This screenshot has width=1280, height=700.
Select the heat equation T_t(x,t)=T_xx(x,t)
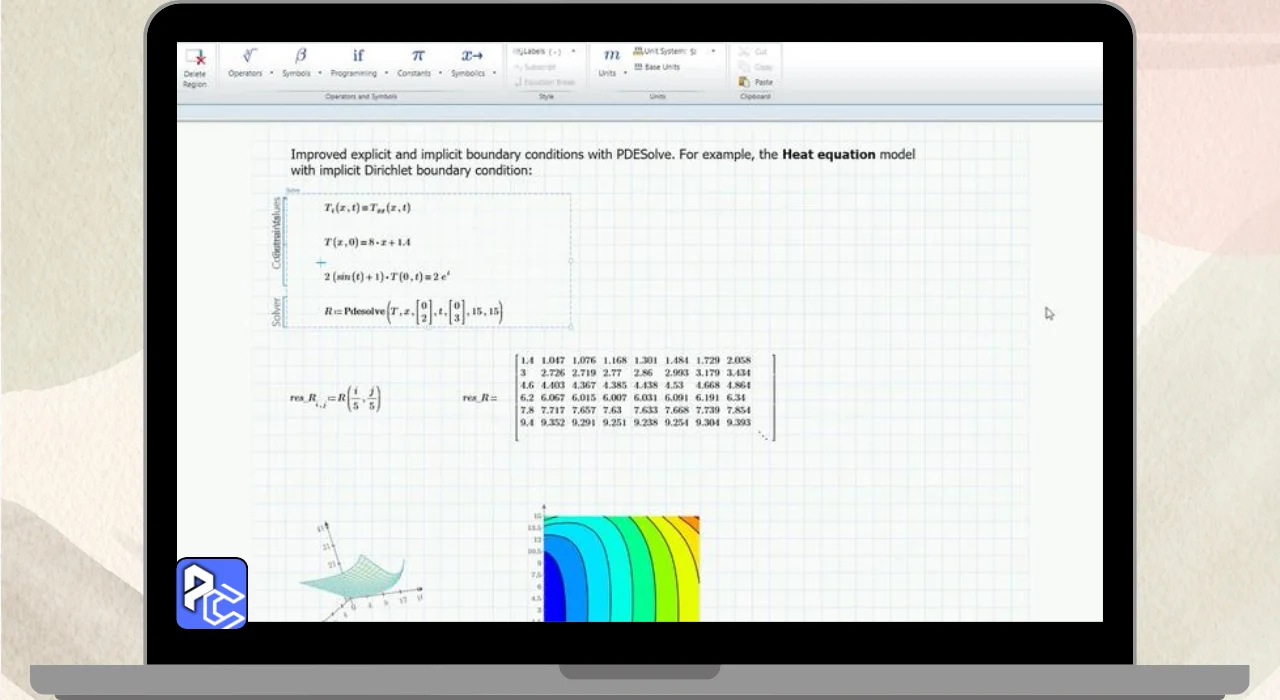[x=367, y=208]
